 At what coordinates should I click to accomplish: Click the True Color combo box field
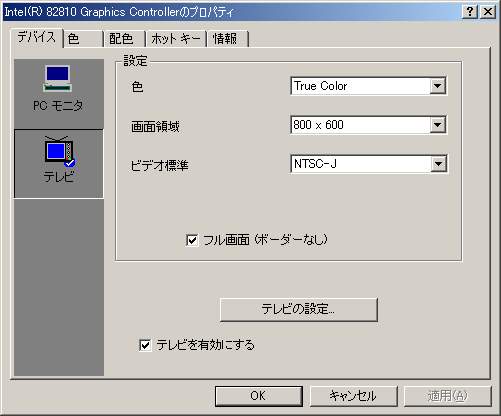click(368, 86)
